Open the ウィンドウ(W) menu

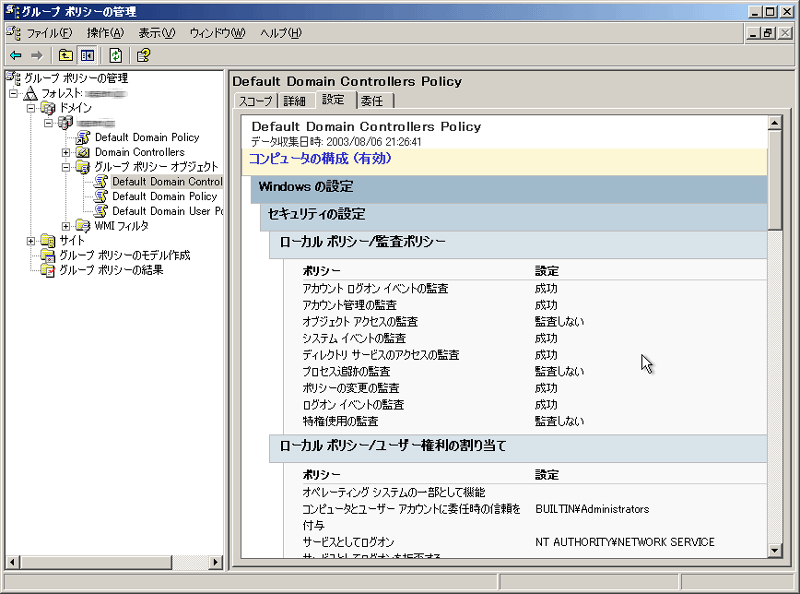(217, 33)
